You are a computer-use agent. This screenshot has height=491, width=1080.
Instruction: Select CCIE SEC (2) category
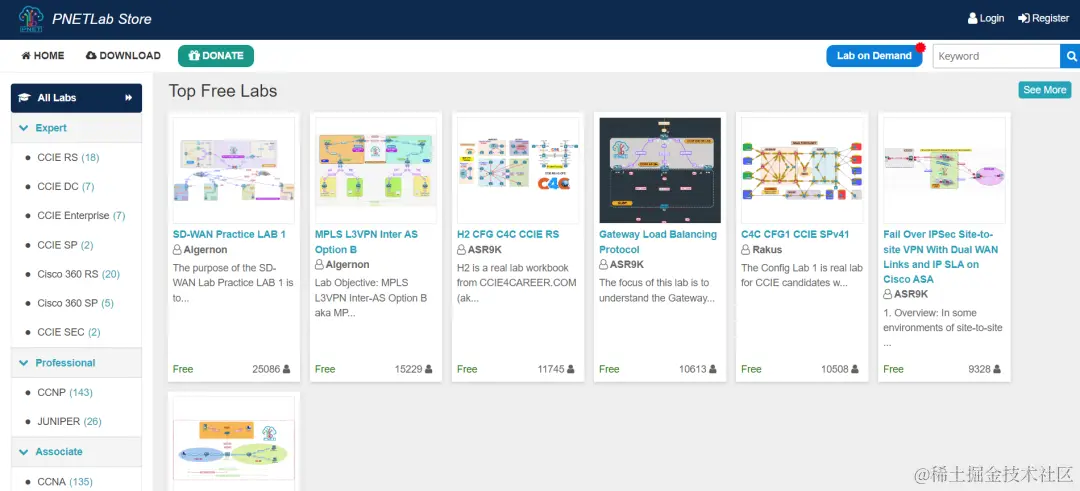[69, 332]
